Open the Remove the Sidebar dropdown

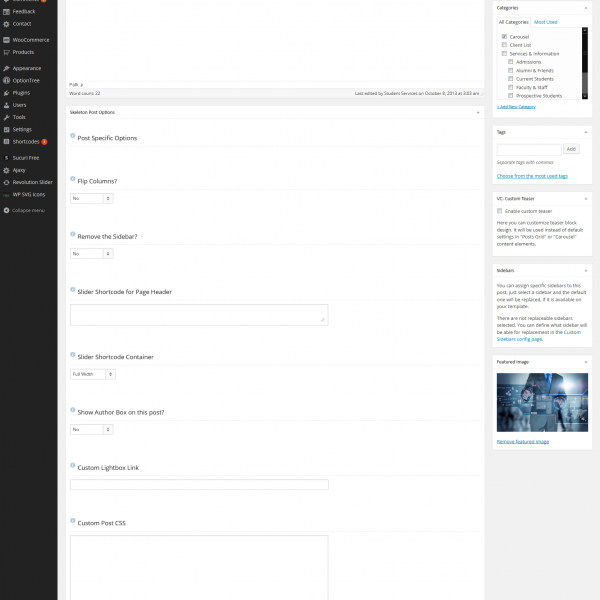click(91, 254)
